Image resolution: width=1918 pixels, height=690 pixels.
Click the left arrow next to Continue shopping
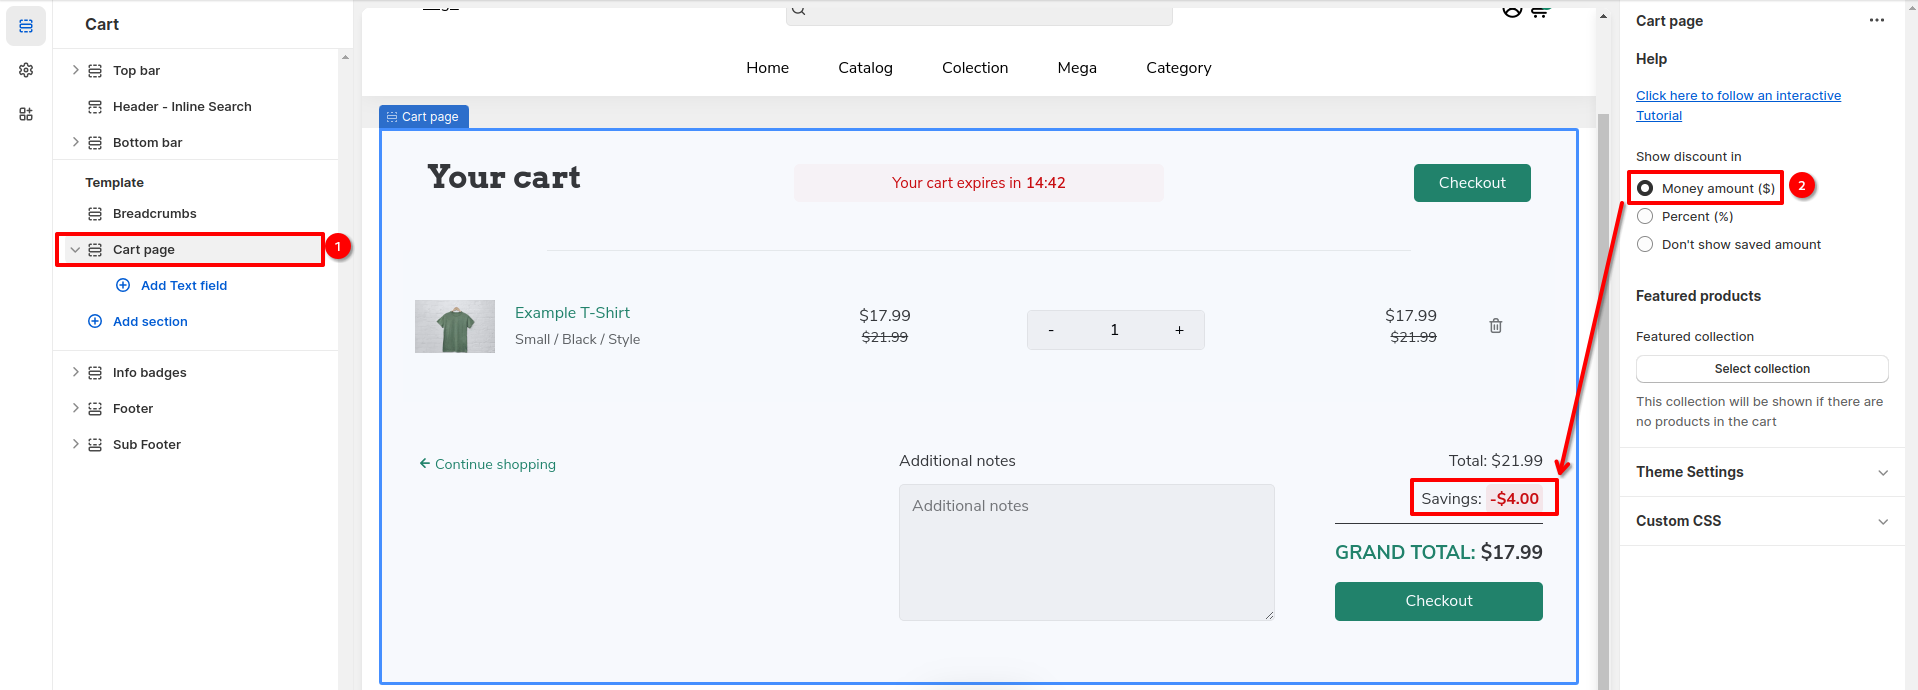pyautogui.click(x=425, y=464)
